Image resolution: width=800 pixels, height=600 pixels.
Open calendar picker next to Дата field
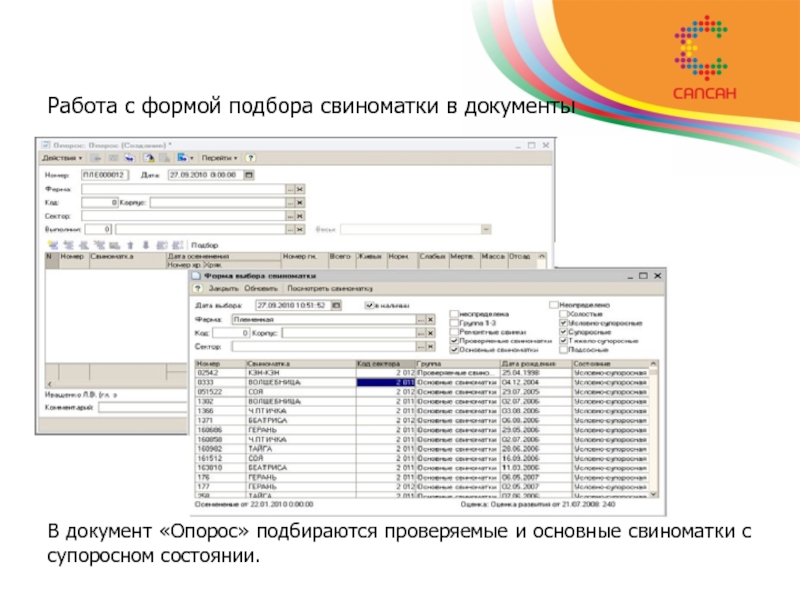point(249,175)
